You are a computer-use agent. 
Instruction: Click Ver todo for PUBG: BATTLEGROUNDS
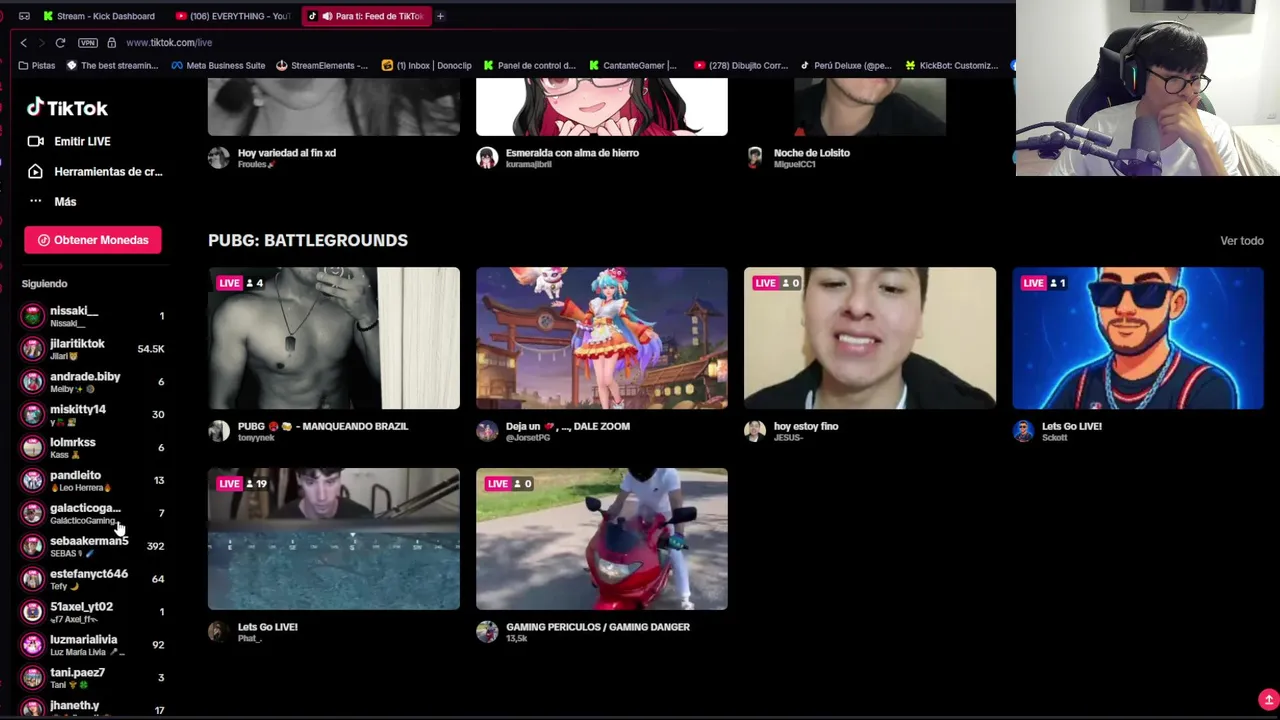point(1241,241)
